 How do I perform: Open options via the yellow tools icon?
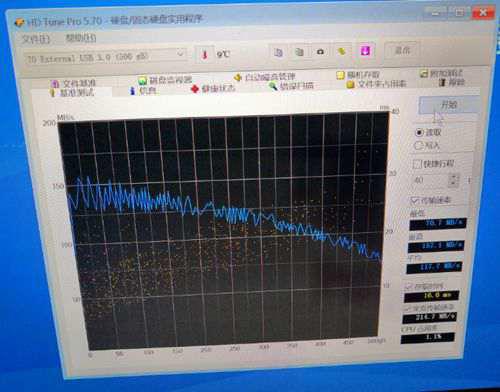click(x=341, y=51)
